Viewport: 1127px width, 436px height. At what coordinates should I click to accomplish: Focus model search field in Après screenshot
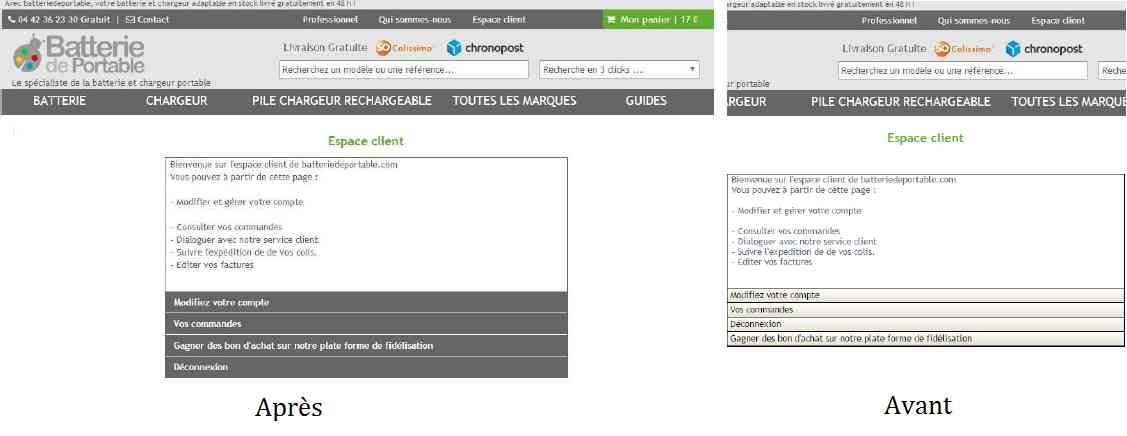(402, 70)
